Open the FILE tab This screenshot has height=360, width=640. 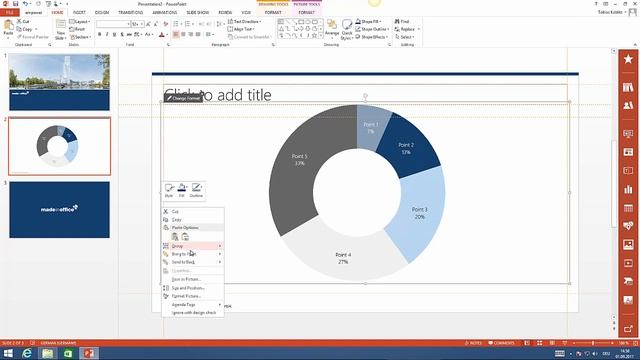tap(9, 13)
